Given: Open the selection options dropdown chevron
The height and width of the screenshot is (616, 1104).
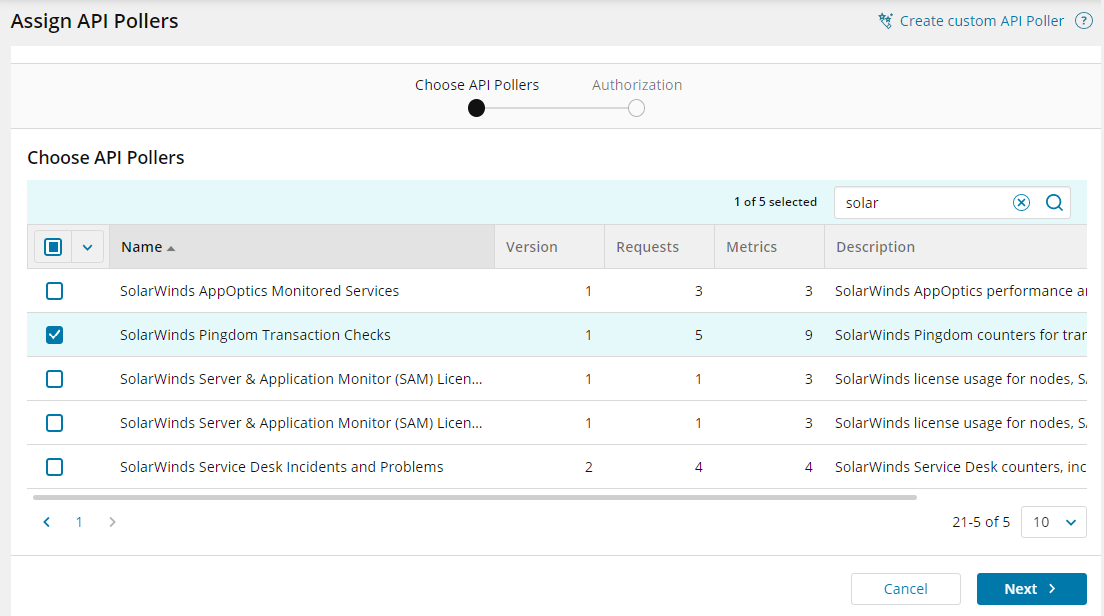Looking at the screenshot, I should (87, 247).
